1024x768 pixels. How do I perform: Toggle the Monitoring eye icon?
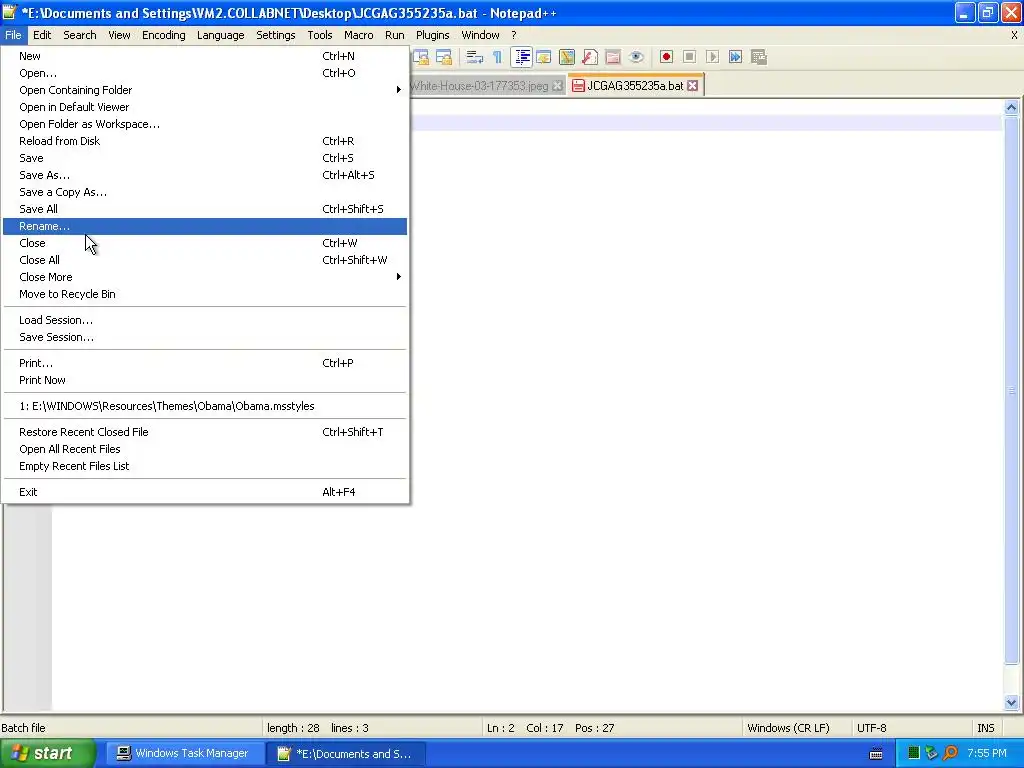[636, 57]
